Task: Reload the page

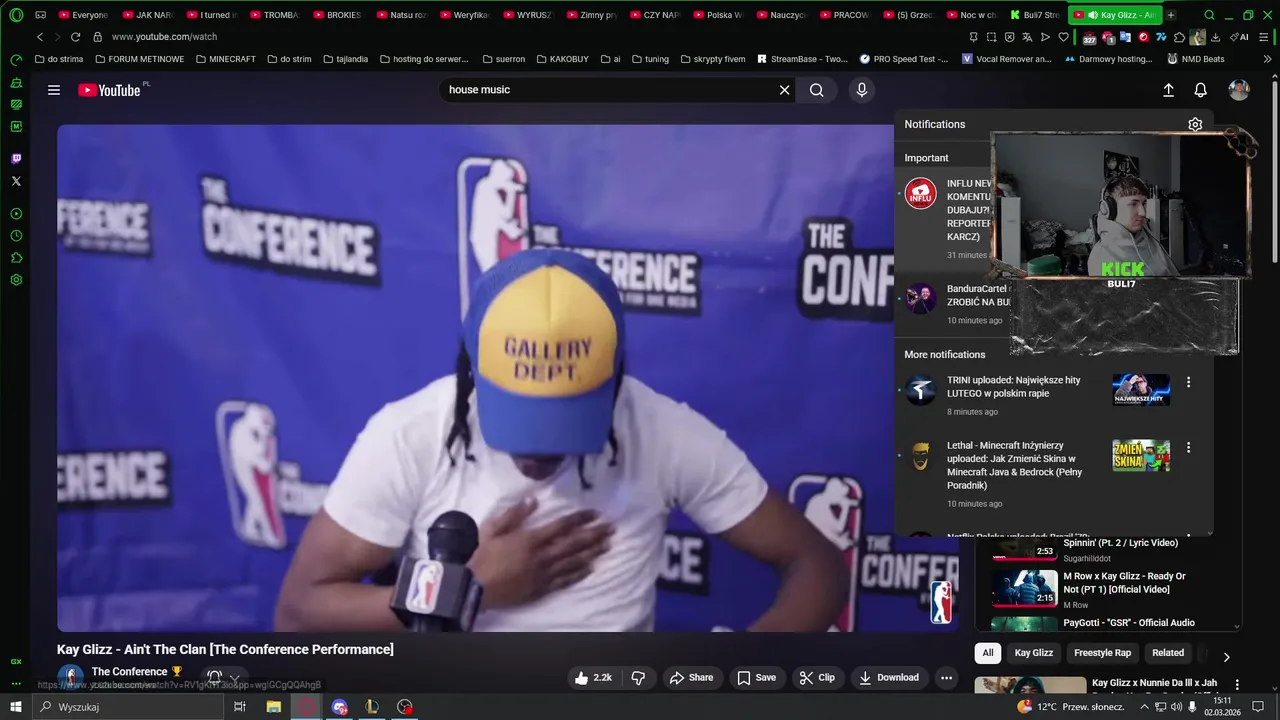Action: pos(75,37)
